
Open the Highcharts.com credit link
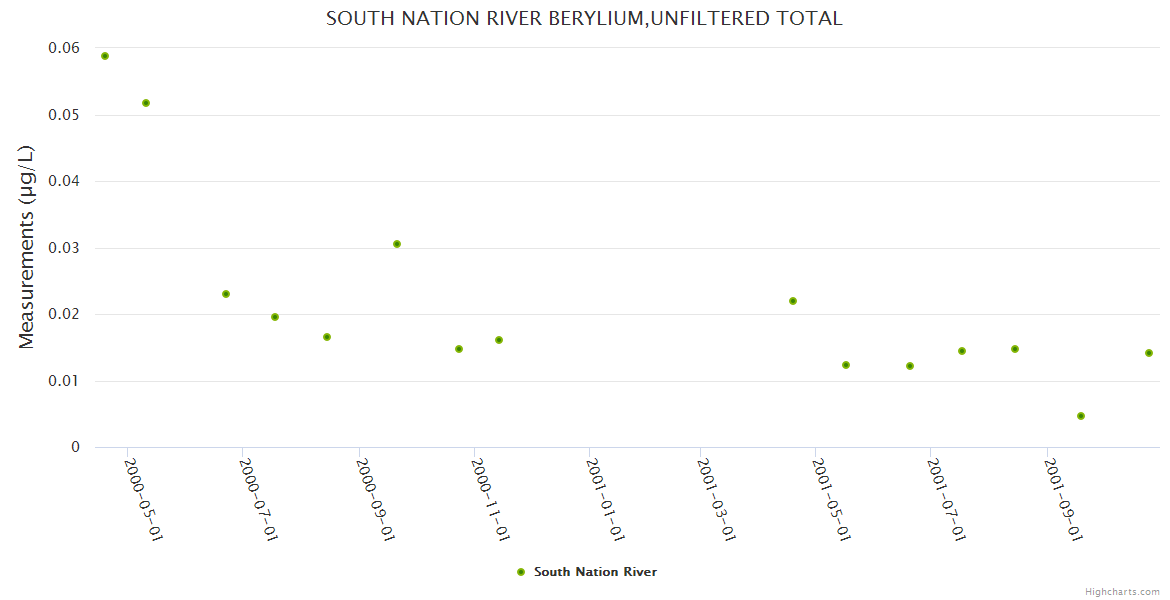click(1122, 592)
